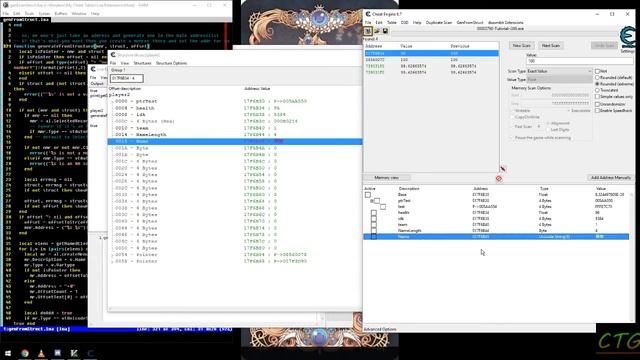Screen dimensions: 640x360
Task: Open the Value Type dropdown
Action: [559, 80]
